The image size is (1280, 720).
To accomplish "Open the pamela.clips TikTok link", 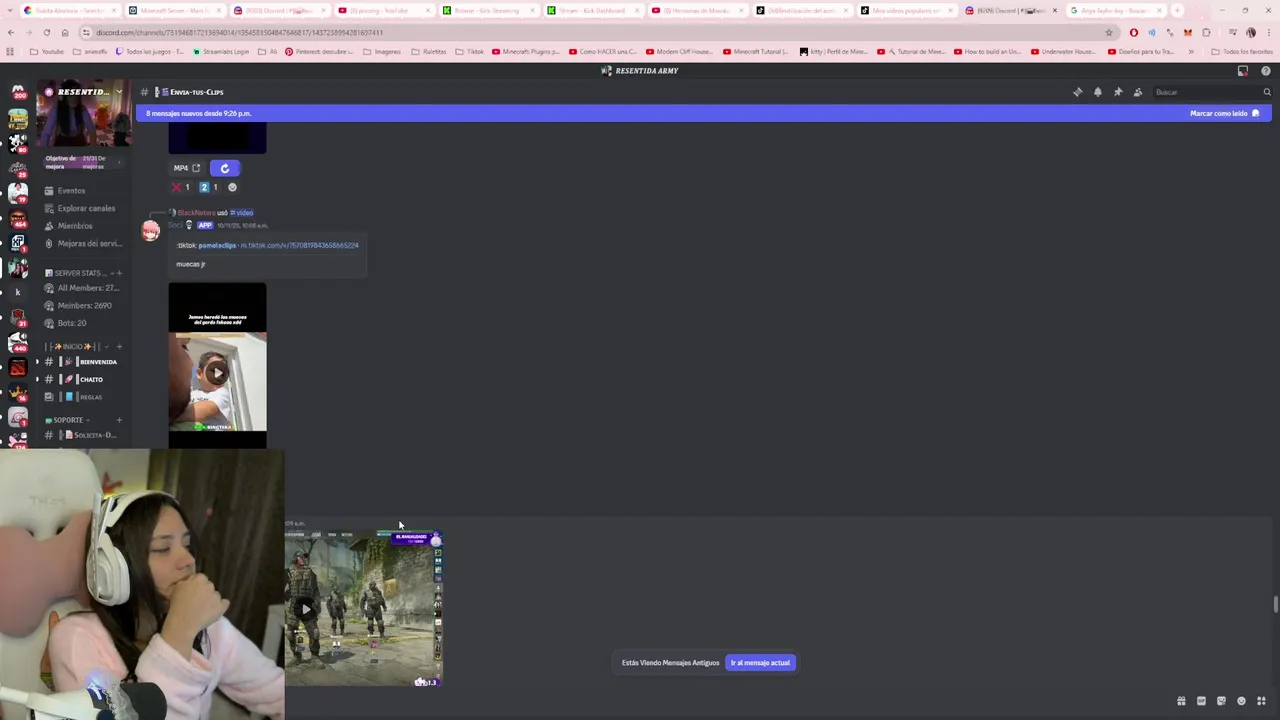I will [x=217, y=245].
